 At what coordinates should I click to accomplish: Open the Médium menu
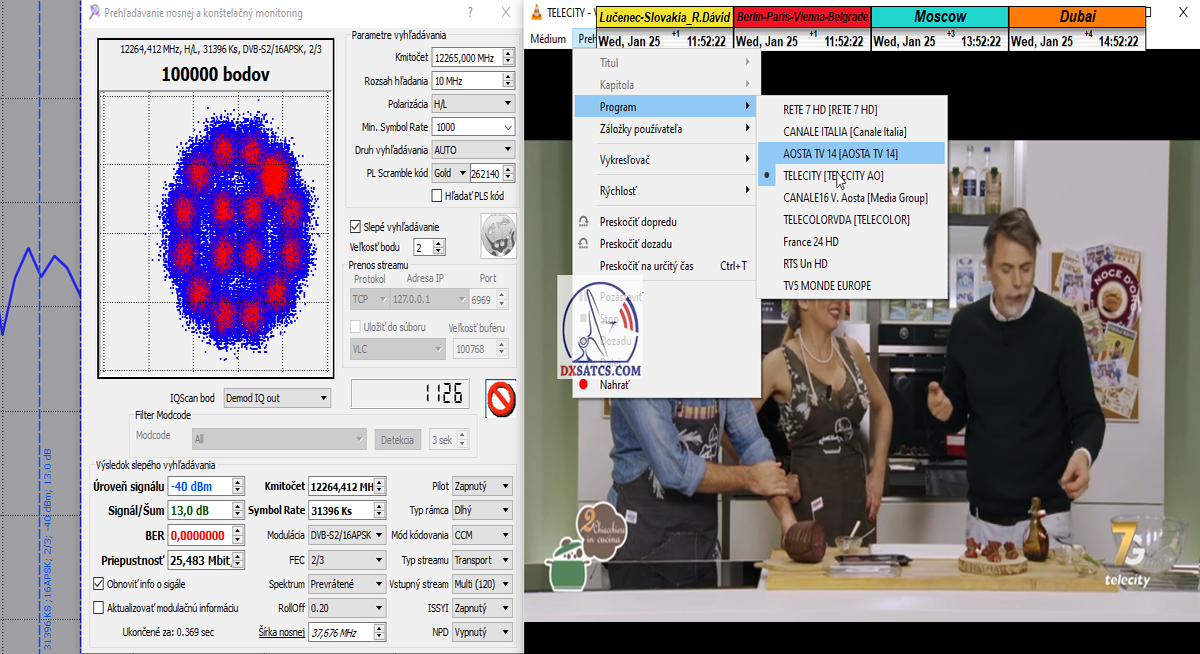point(548,40)
